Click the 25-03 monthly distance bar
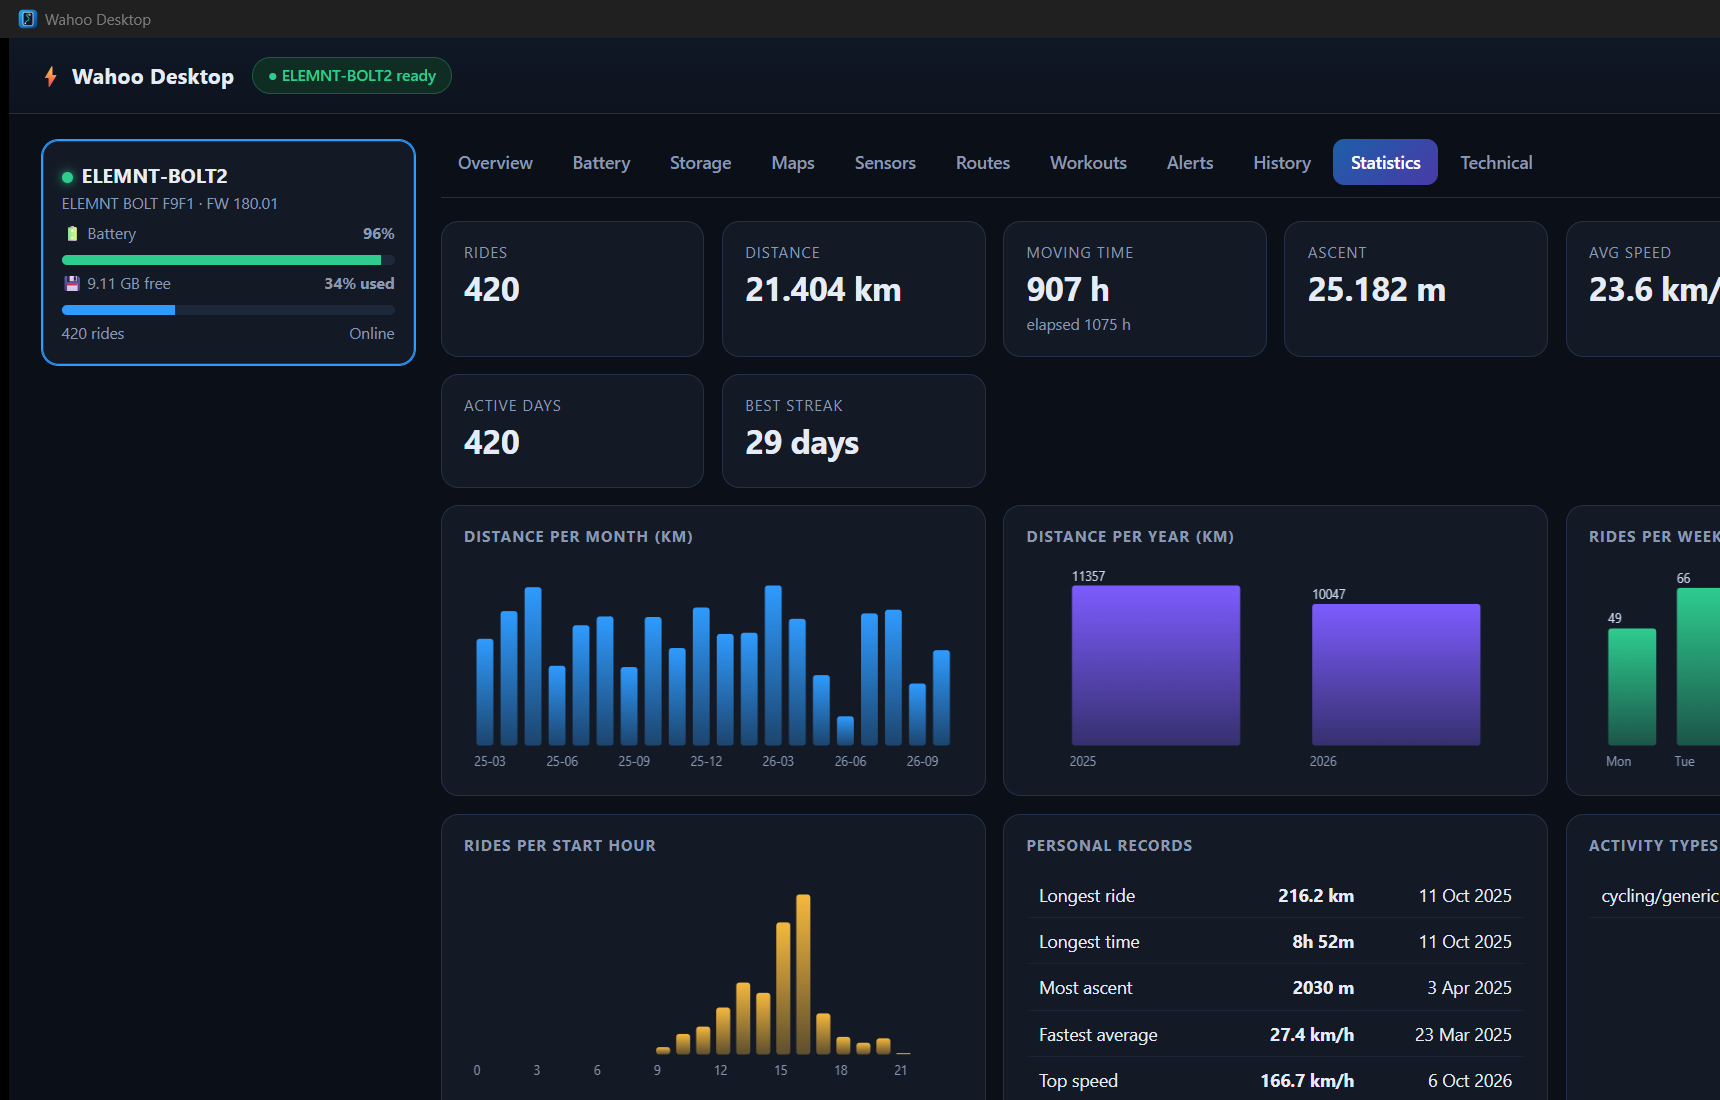Screen dimensions: 1720x1100 pyautogui.click(x=485, y=692)
